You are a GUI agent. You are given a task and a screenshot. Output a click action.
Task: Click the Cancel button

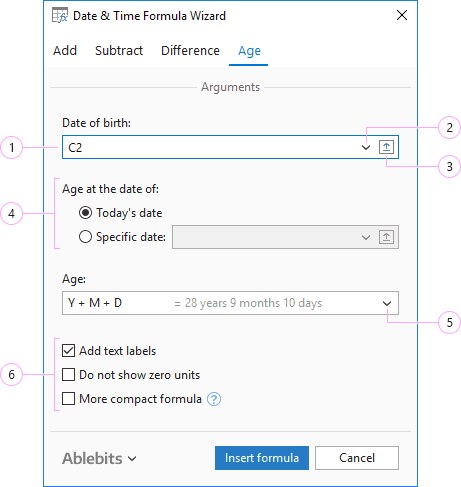357,458
